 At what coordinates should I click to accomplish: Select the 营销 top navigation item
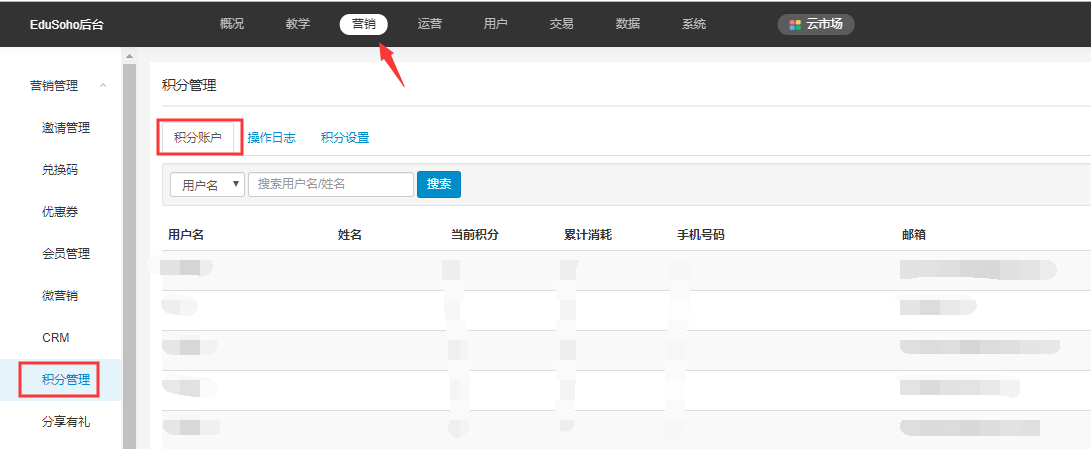pyautogui.click(x=364, y=24)
